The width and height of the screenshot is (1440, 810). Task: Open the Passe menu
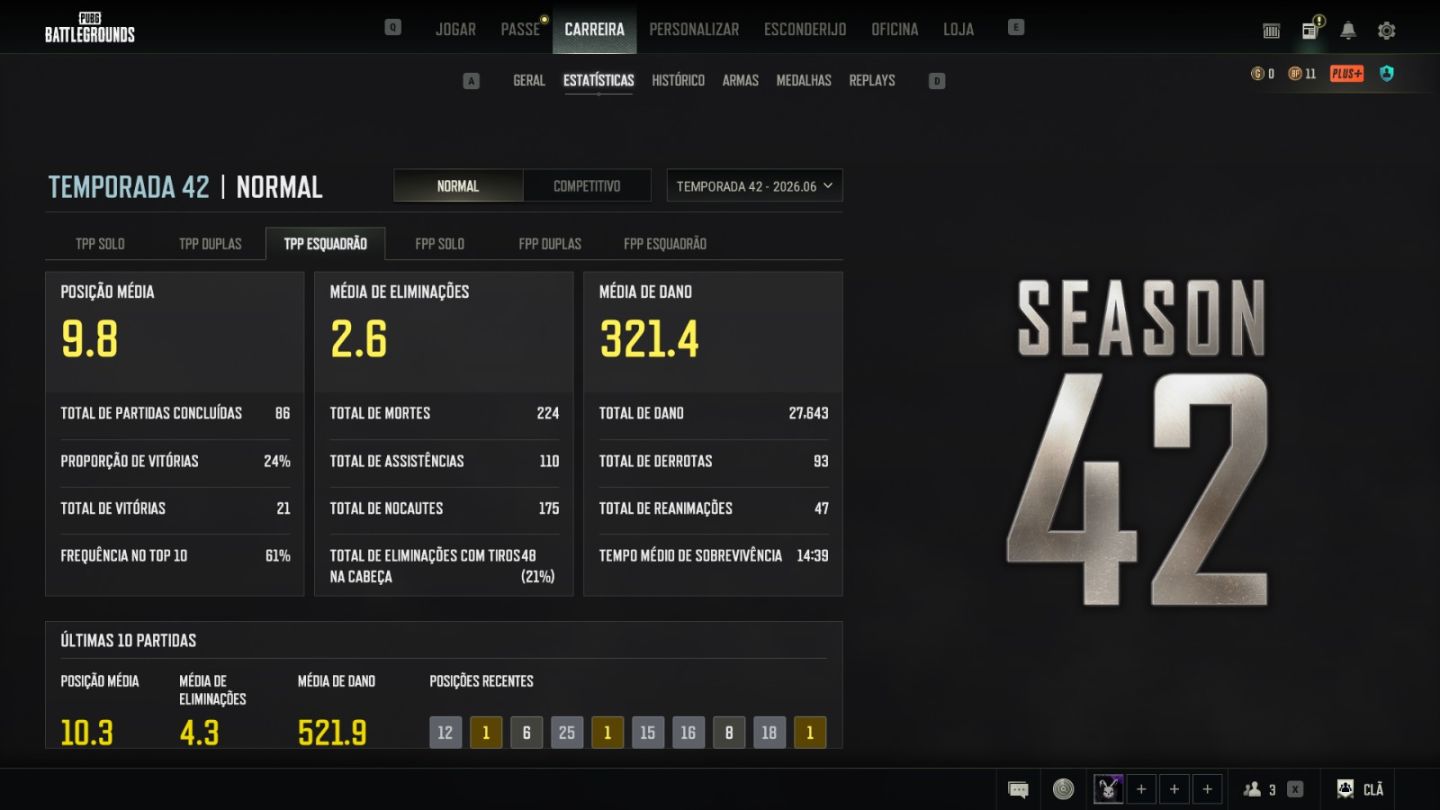point(521,29)
